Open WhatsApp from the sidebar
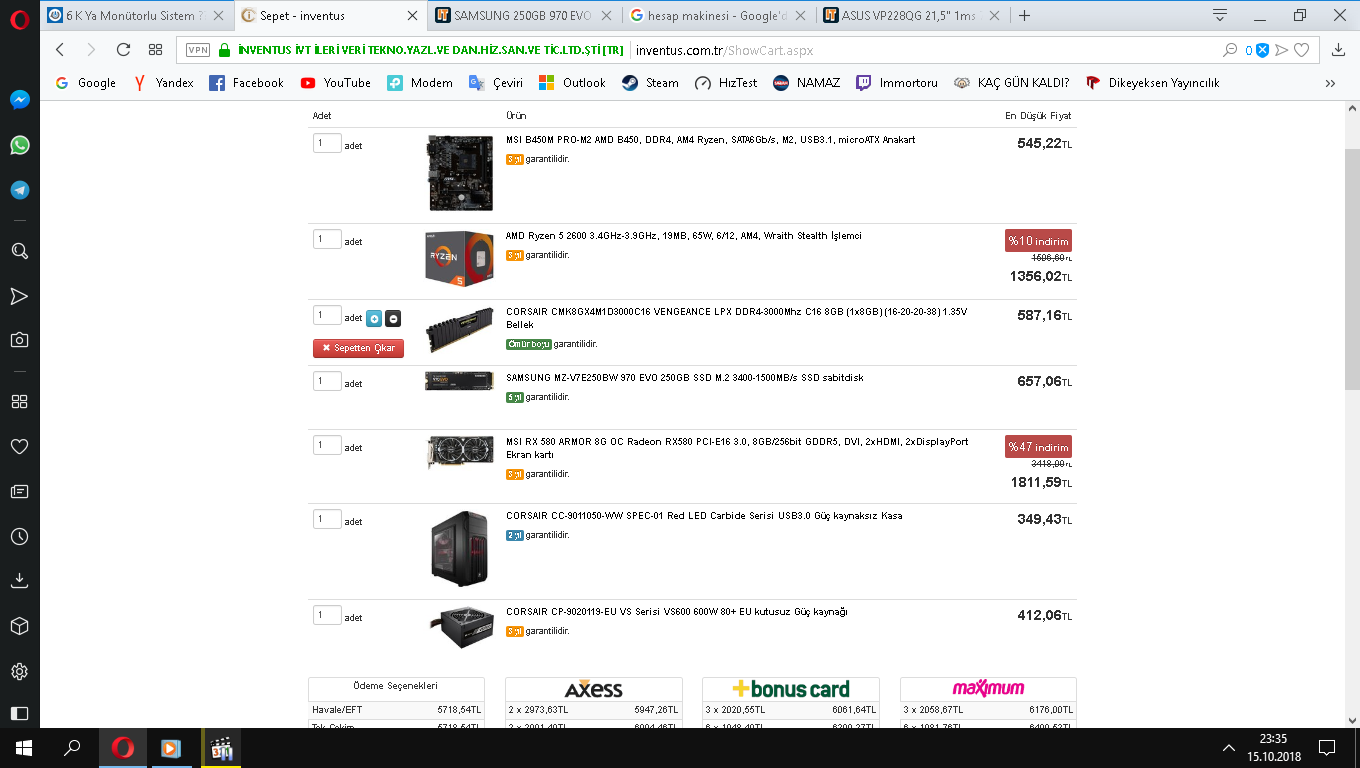The height and width of the screenshot is (768, 1360). [x=19, y=146]
